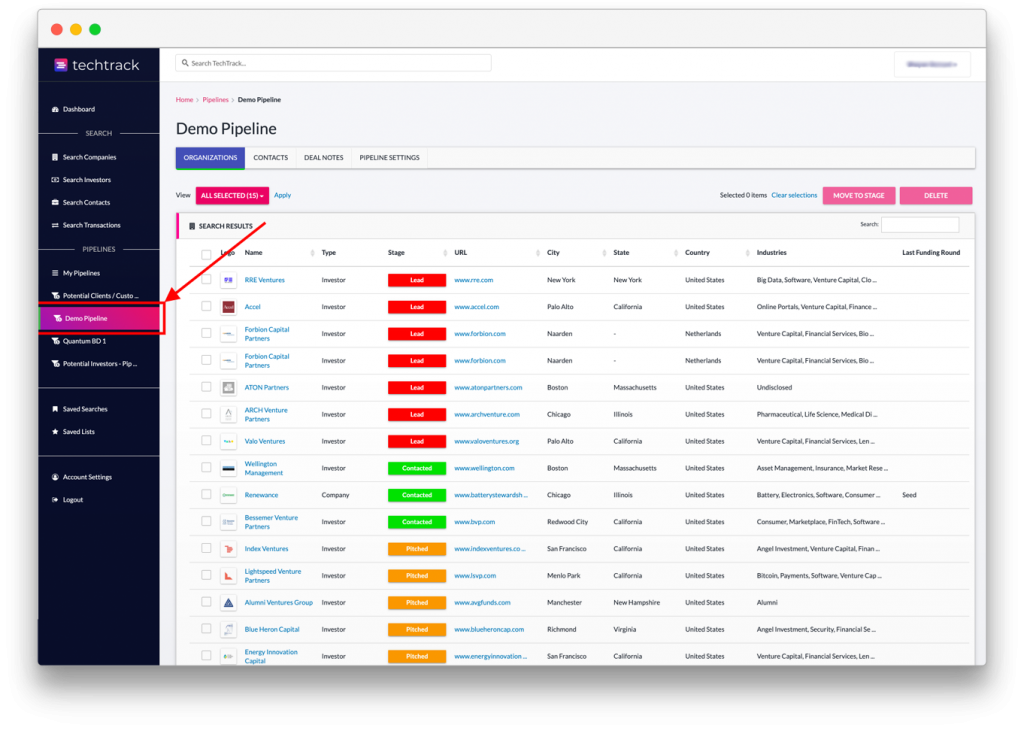Click the Clear selections link
The image size is (1024, 740).
click(794, 195)
